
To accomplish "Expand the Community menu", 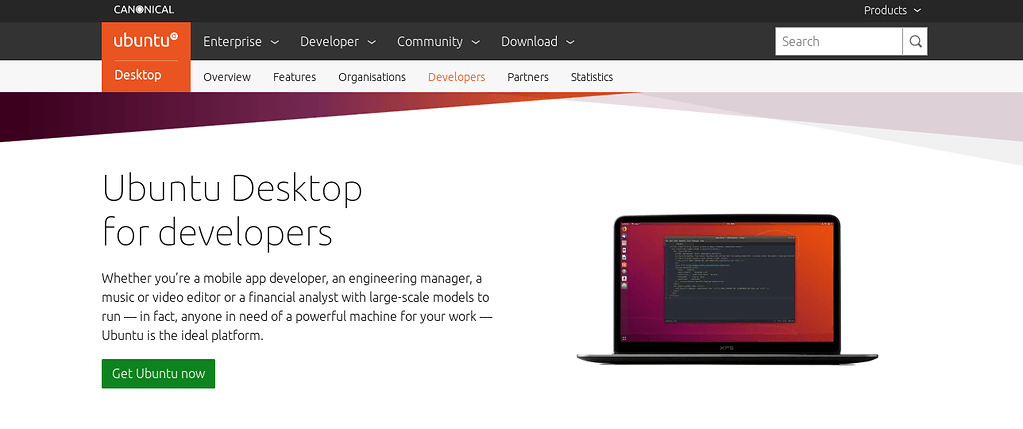I will 438,42.
